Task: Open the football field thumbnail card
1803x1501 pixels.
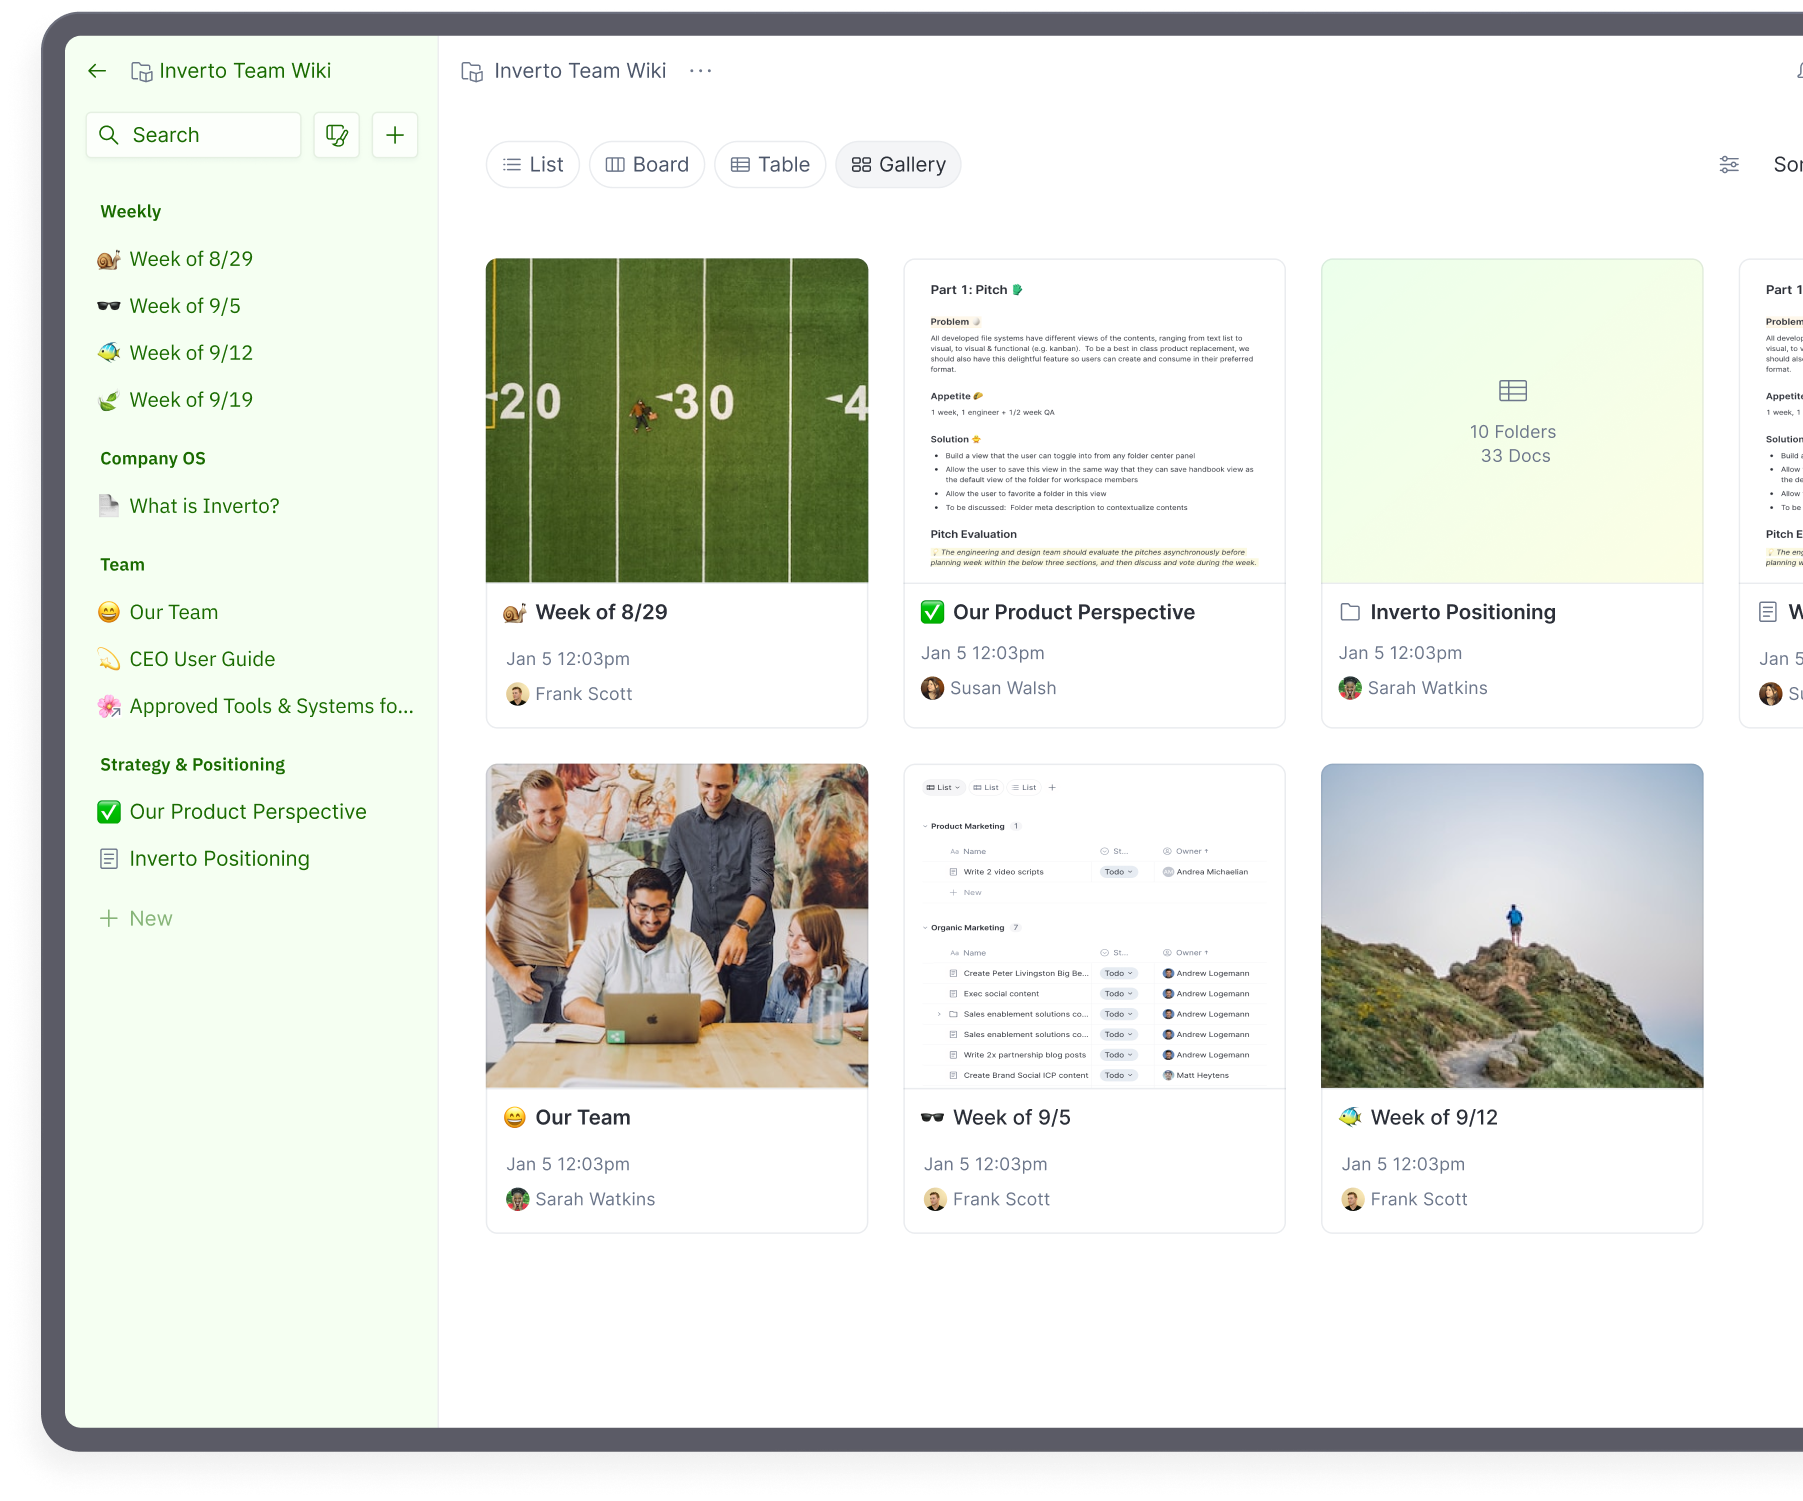Action: tap(677, 421)
